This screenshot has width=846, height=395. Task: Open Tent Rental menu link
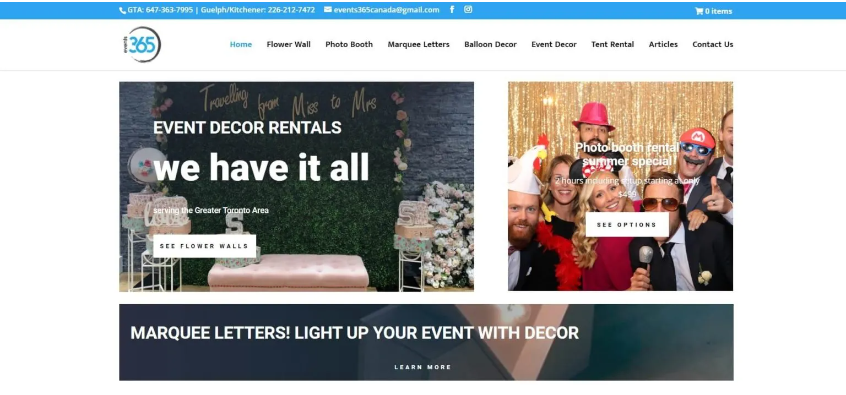click(x=612, y=44)
